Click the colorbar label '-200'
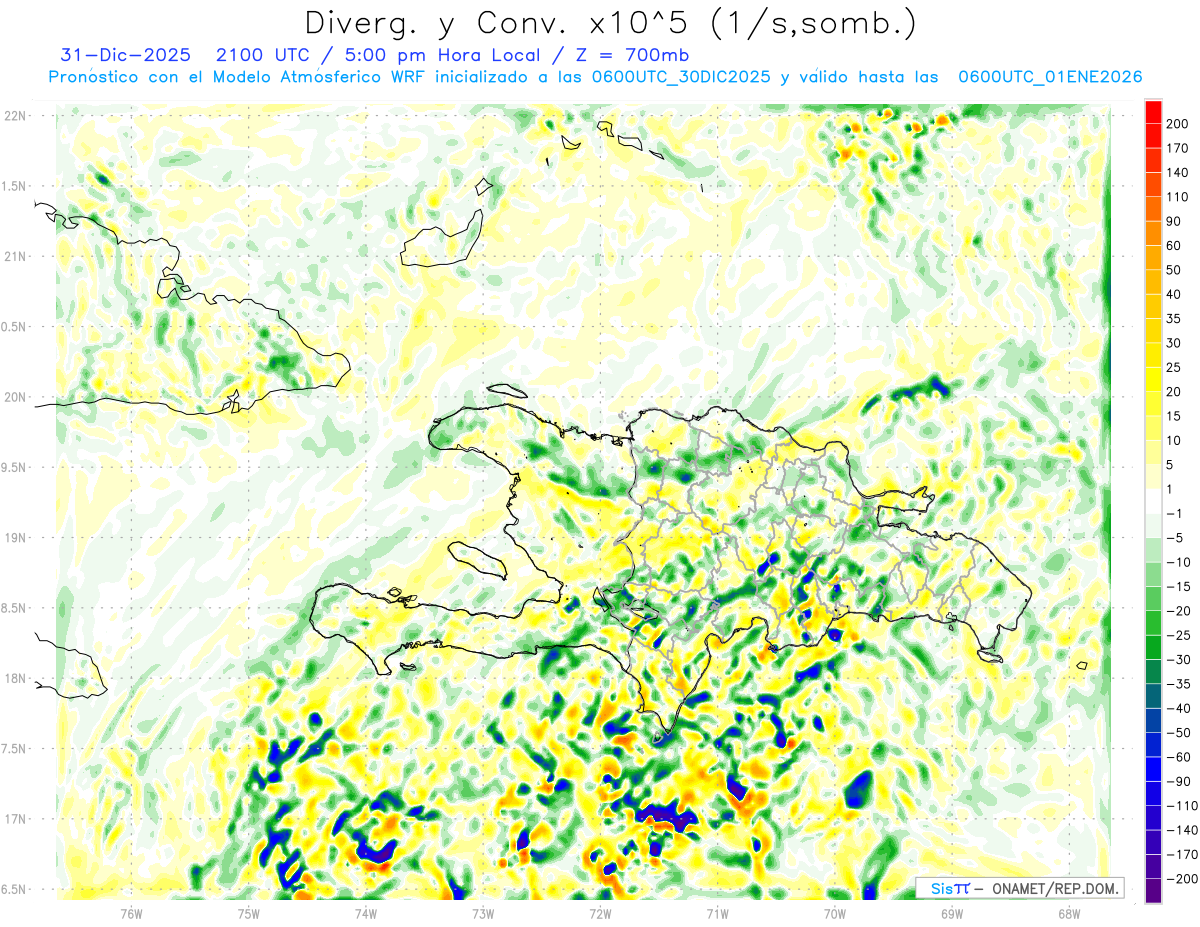 [1183, 880]
